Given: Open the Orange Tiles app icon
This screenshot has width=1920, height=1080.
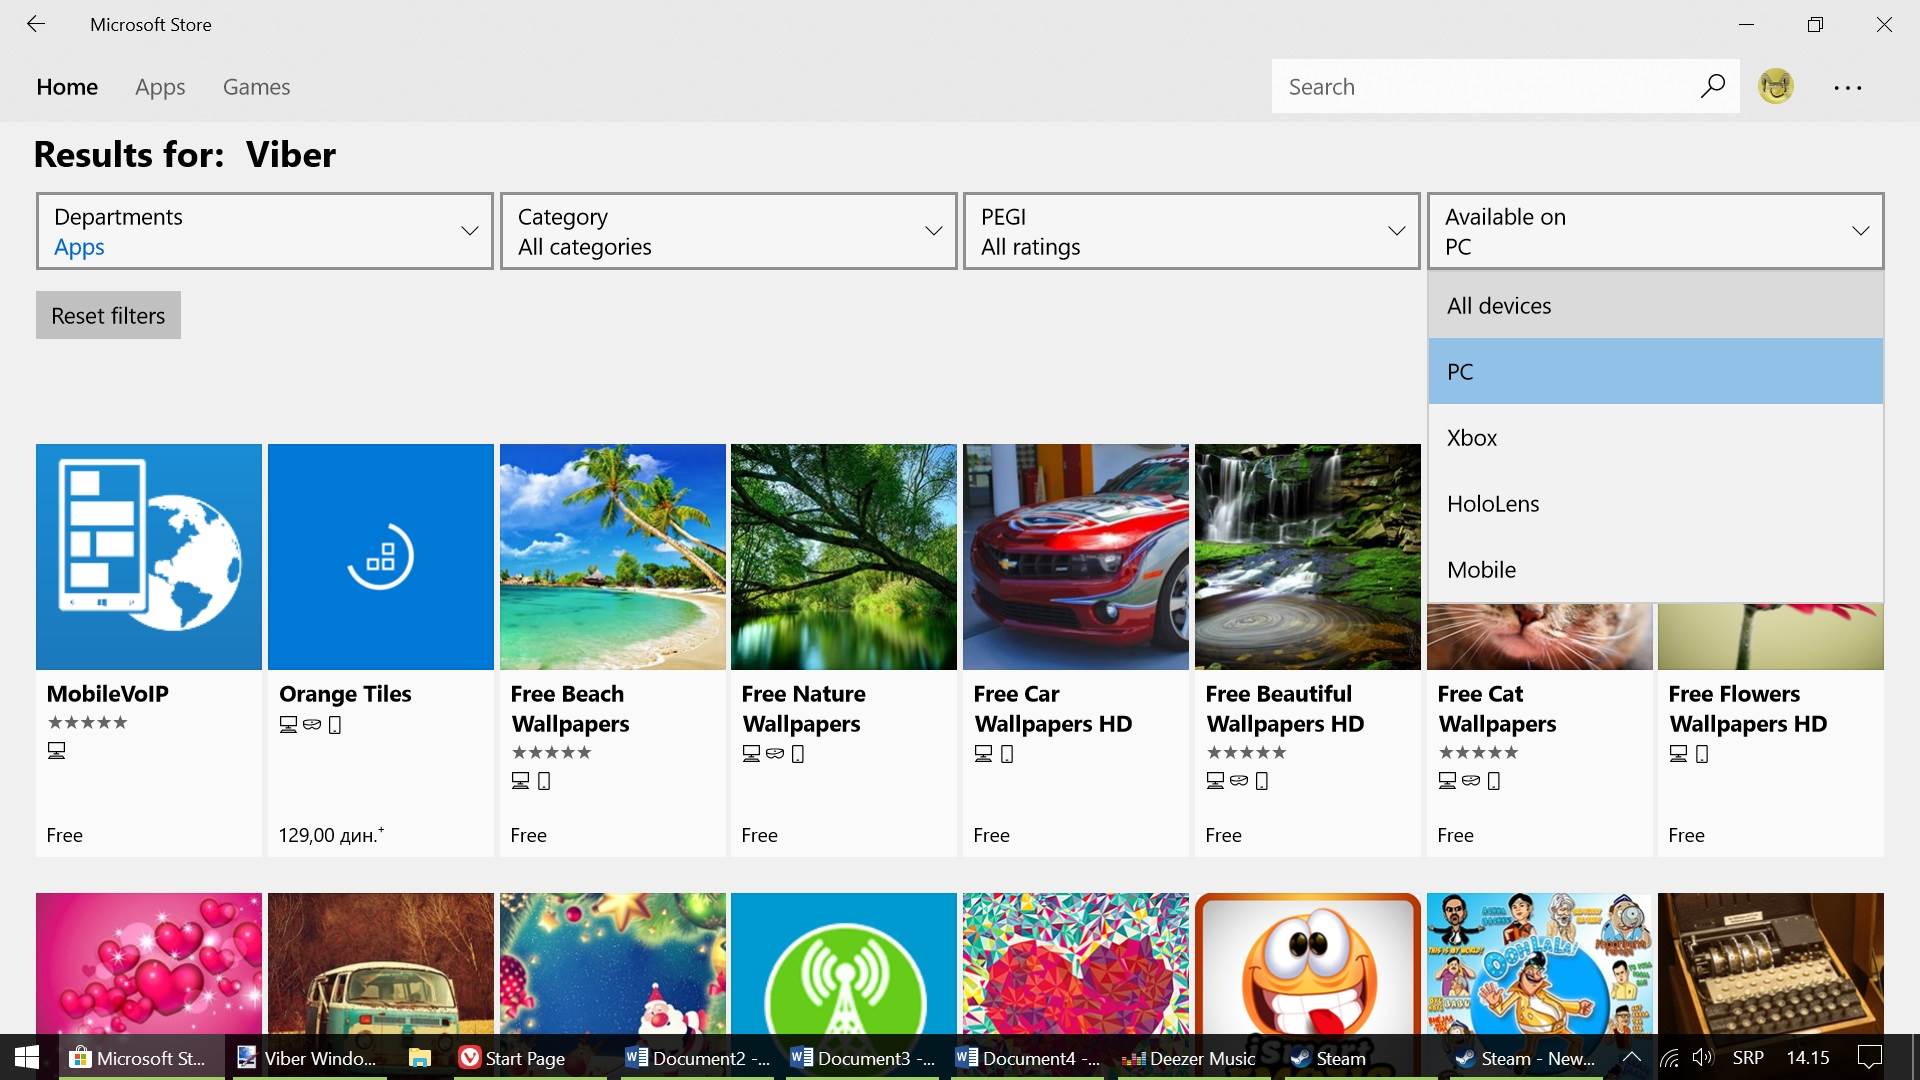Looking at the screenshot, I should pyautogui.click(x=380, y=557).
